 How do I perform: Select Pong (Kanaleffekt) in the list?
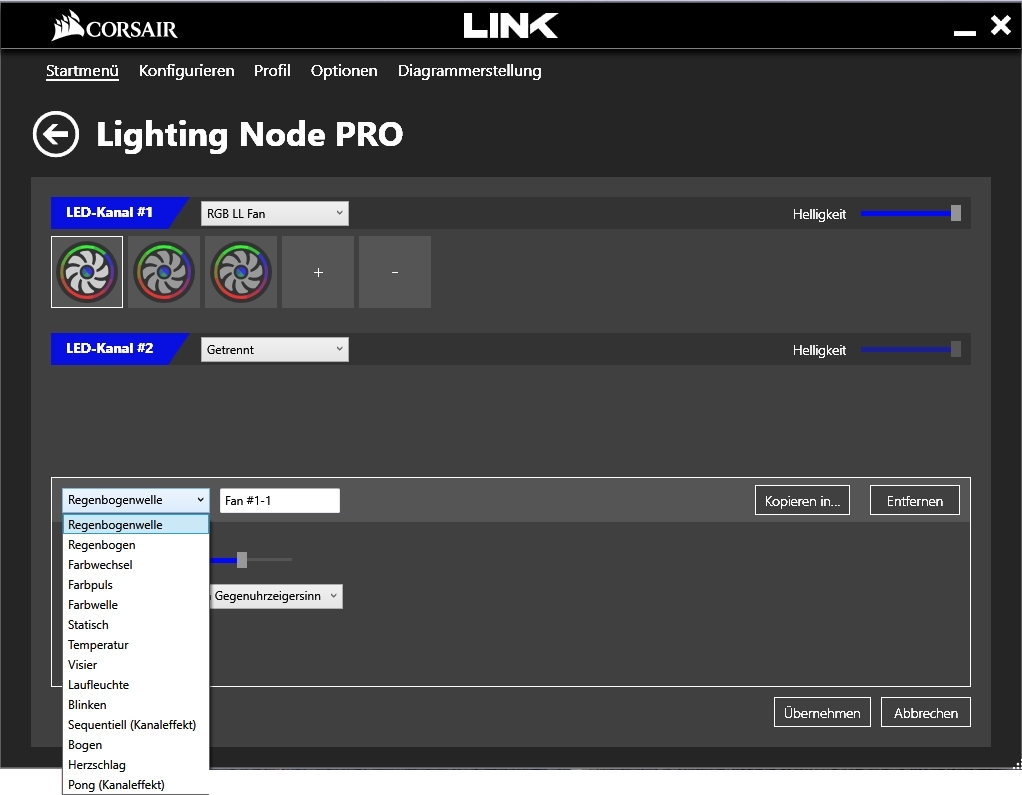116,785
